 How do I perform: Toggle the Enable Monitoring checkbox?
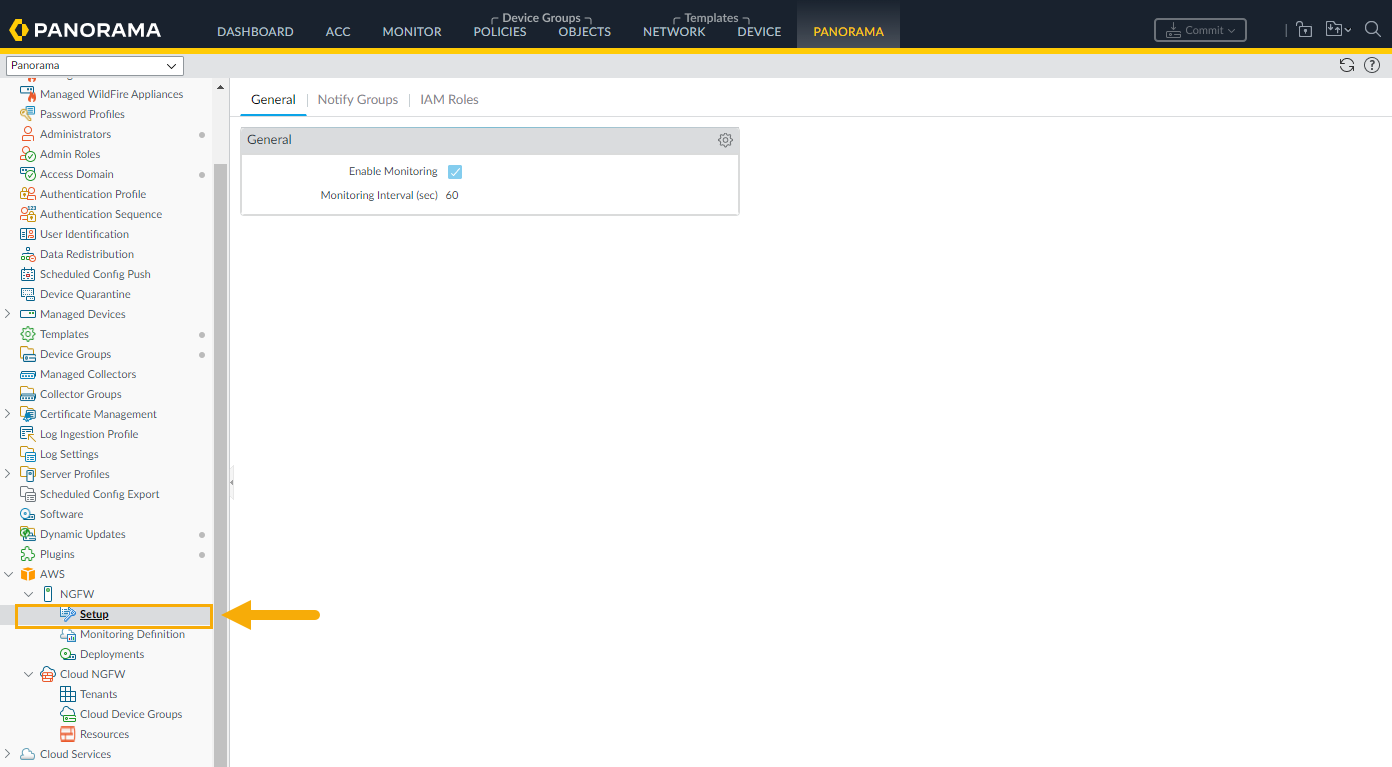click(455, 172)
